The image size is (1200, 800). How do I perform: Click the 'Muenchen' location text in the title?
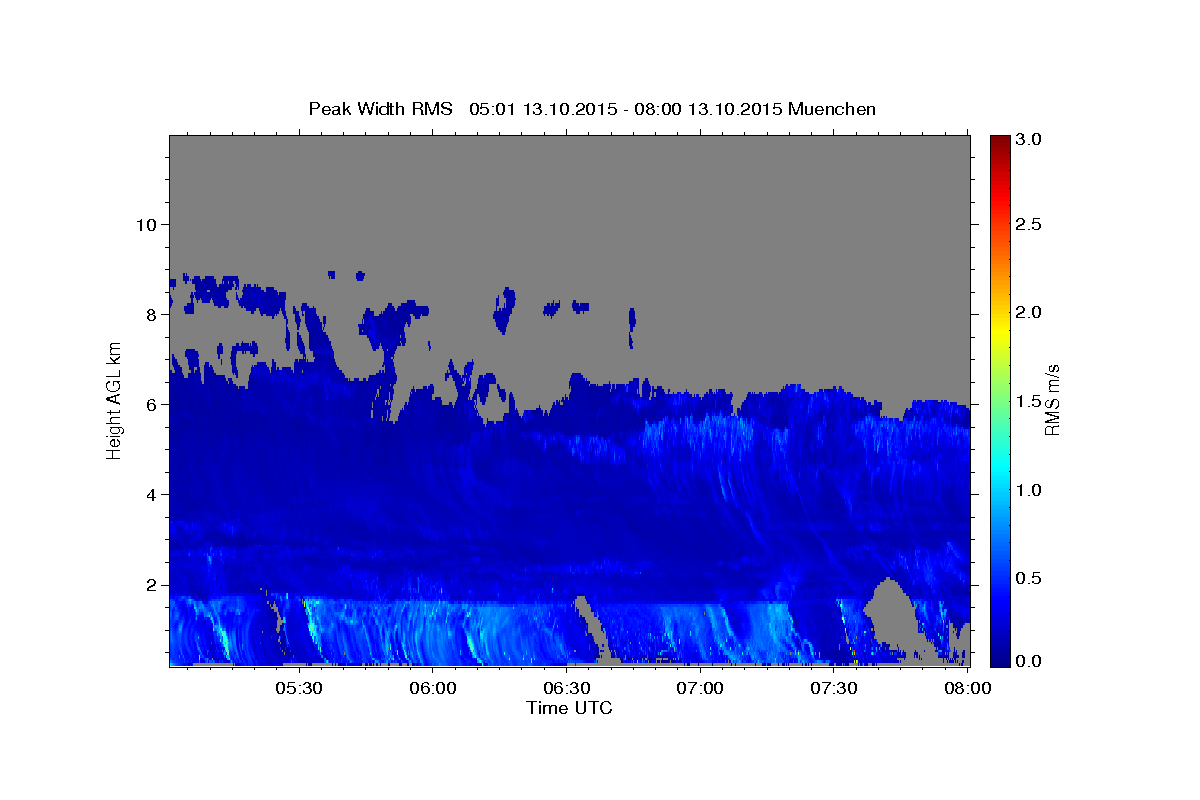coord(832,109)
